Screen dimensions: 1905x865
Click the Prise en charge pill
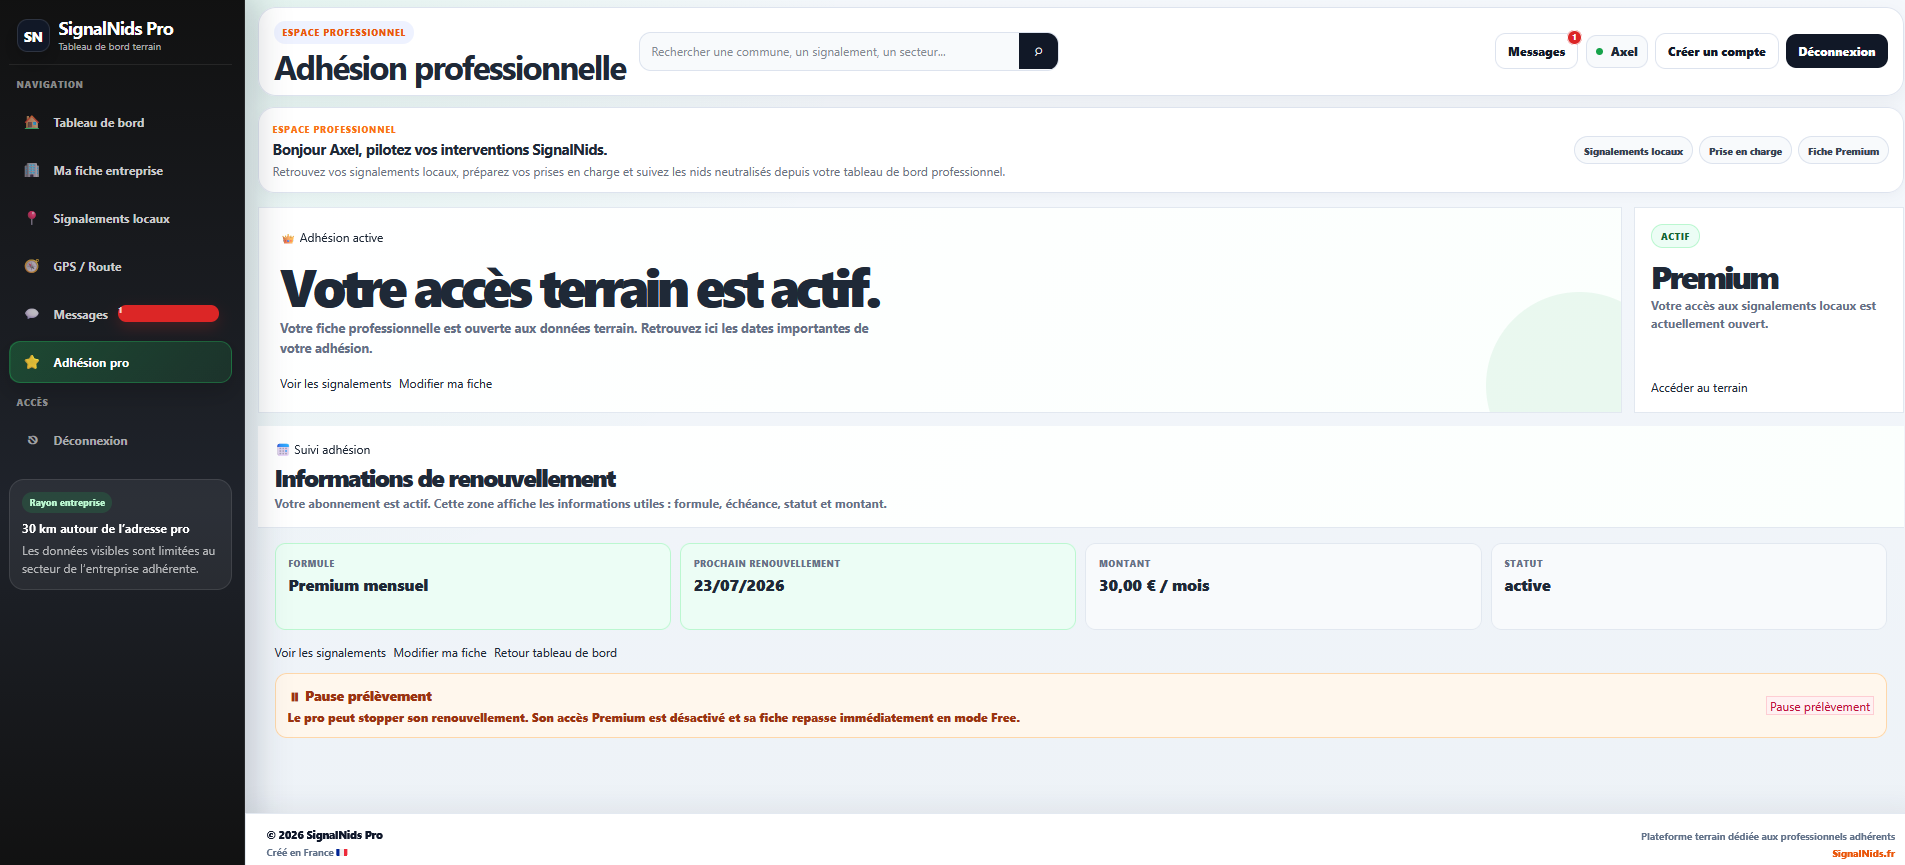click(x=1745, y=151)
